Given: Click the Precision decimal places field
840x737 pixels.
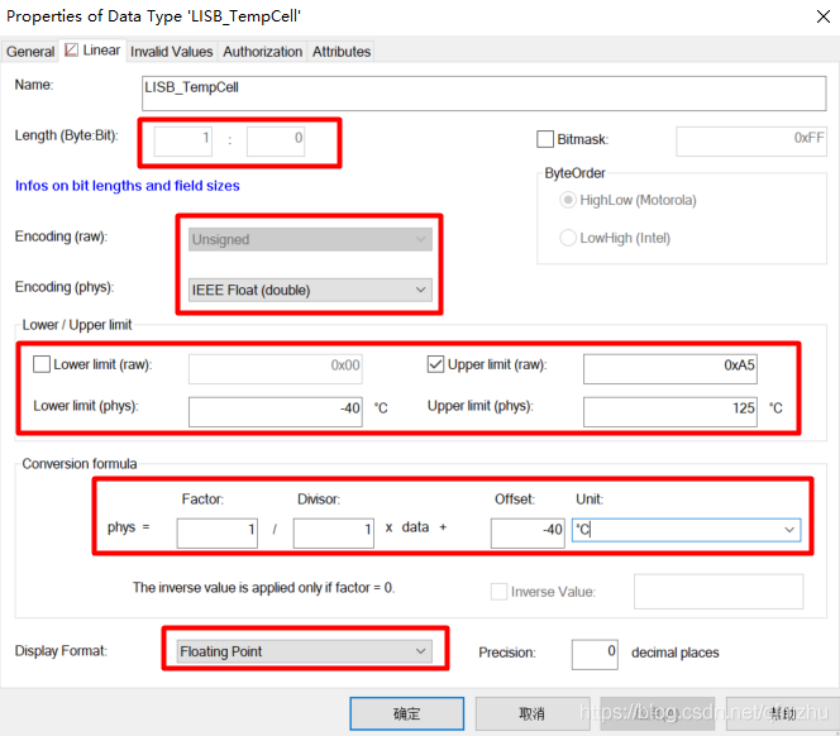Looking at the screenshot, I should click(x=595, y=655).
